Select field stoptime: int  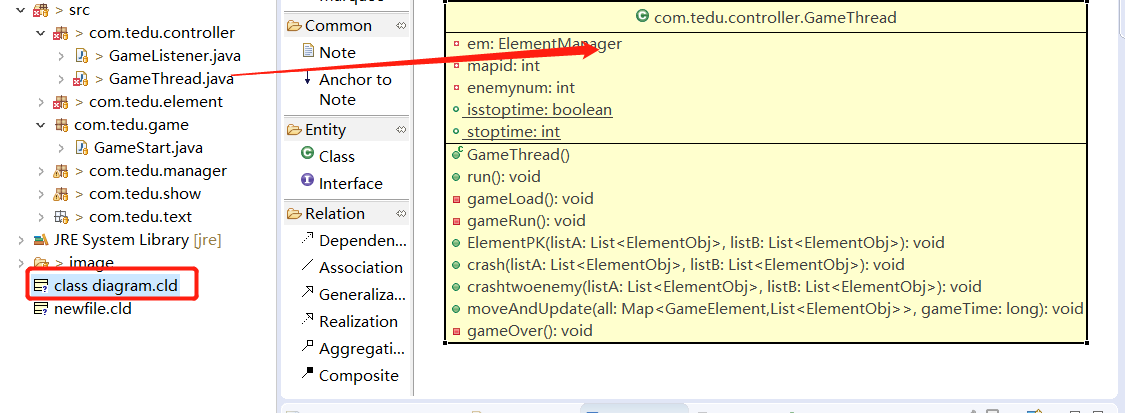(513, 133)
